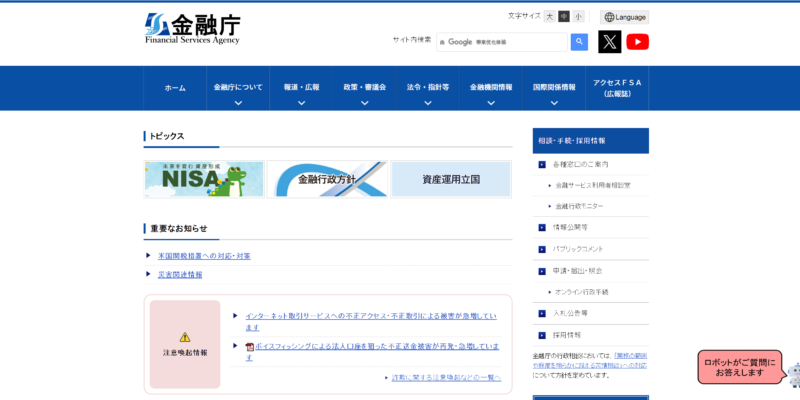Open オンライン行政手続 sidebar link
This screenshot has width=800, height=400.
point(582,292)
